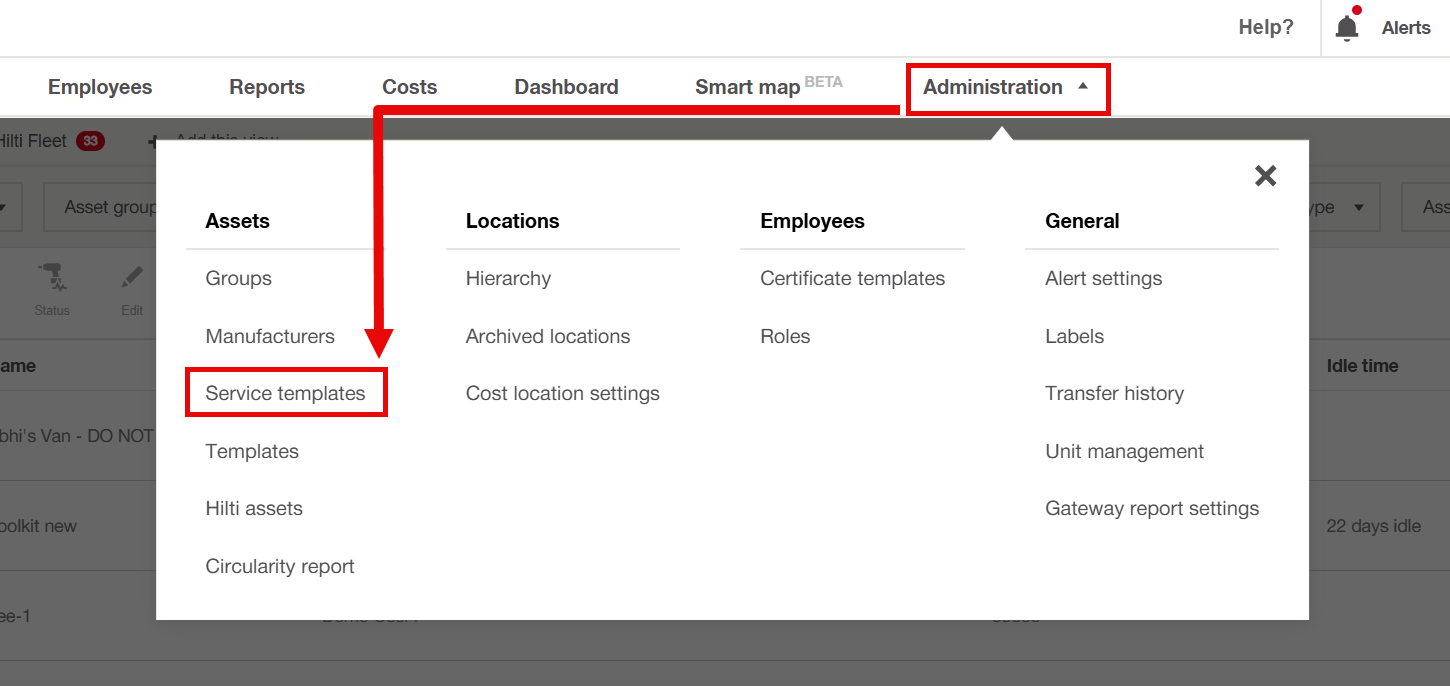1450x686 pixels.
Task: Click the Alerts bell icon
Action: point(1347,28)
